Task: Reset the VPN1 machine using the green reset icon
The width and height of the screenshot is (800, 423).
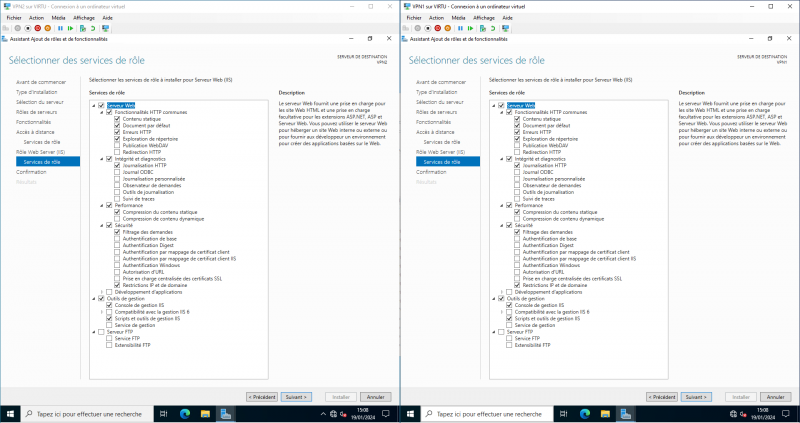Action: point(470,28)
